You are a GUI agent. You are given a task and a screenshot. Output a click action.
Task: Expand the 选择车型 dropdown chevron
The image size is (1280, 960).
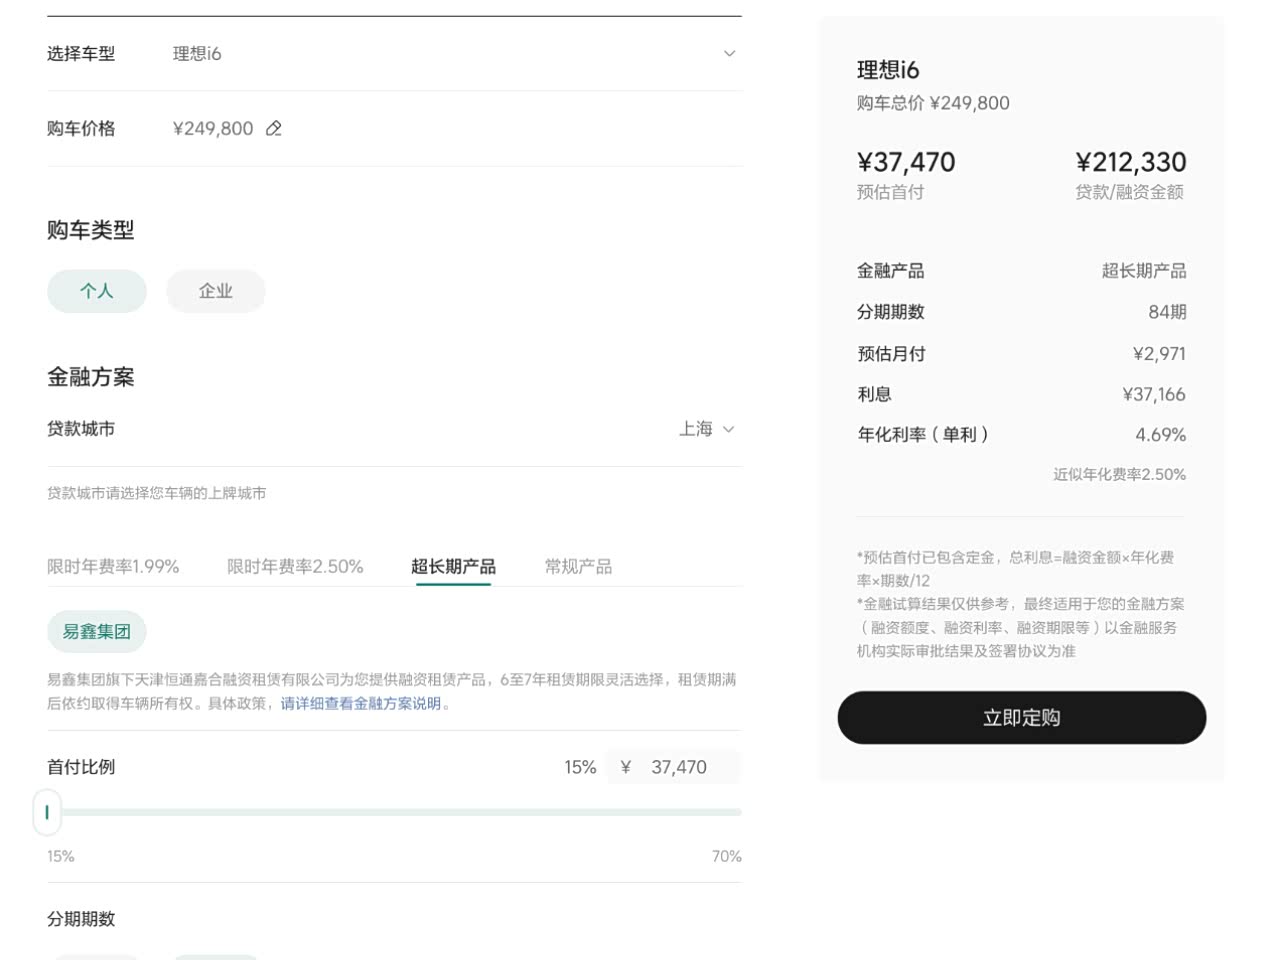pyautogui.click(x=729, y=54)
